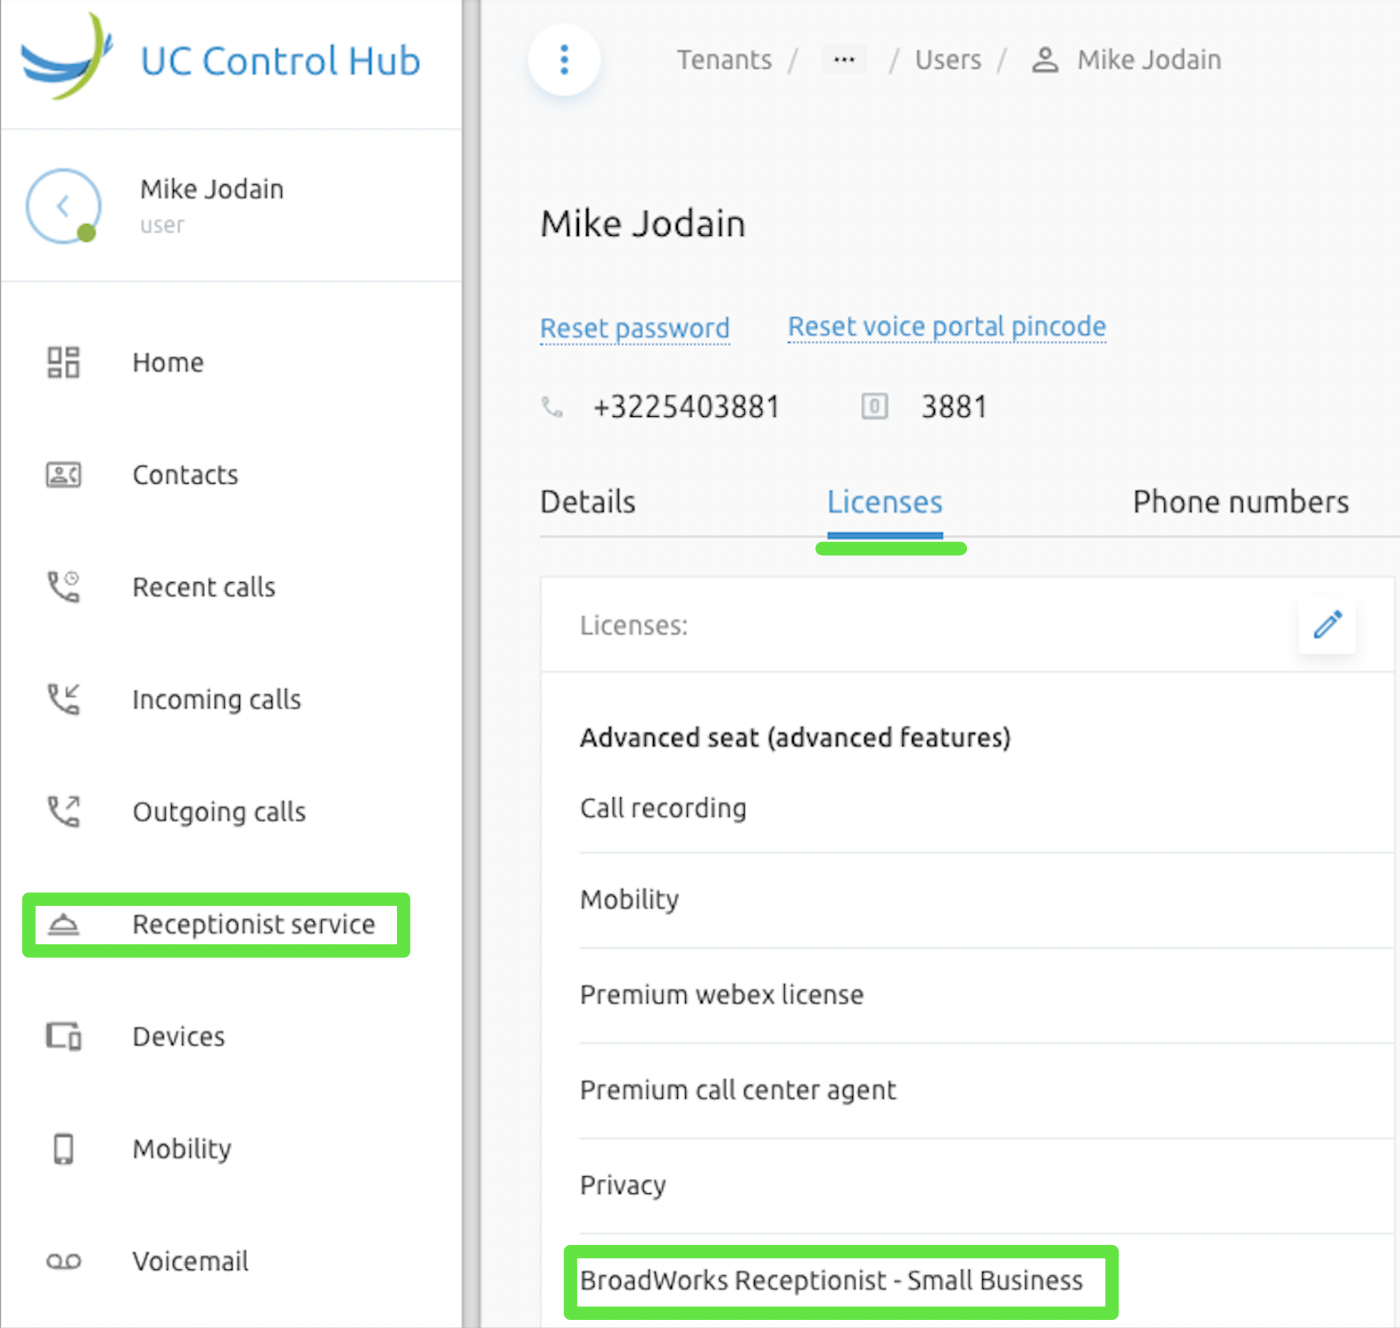
Task: Click Reset voice portal pincode link
Action: [x=947, y=326]
